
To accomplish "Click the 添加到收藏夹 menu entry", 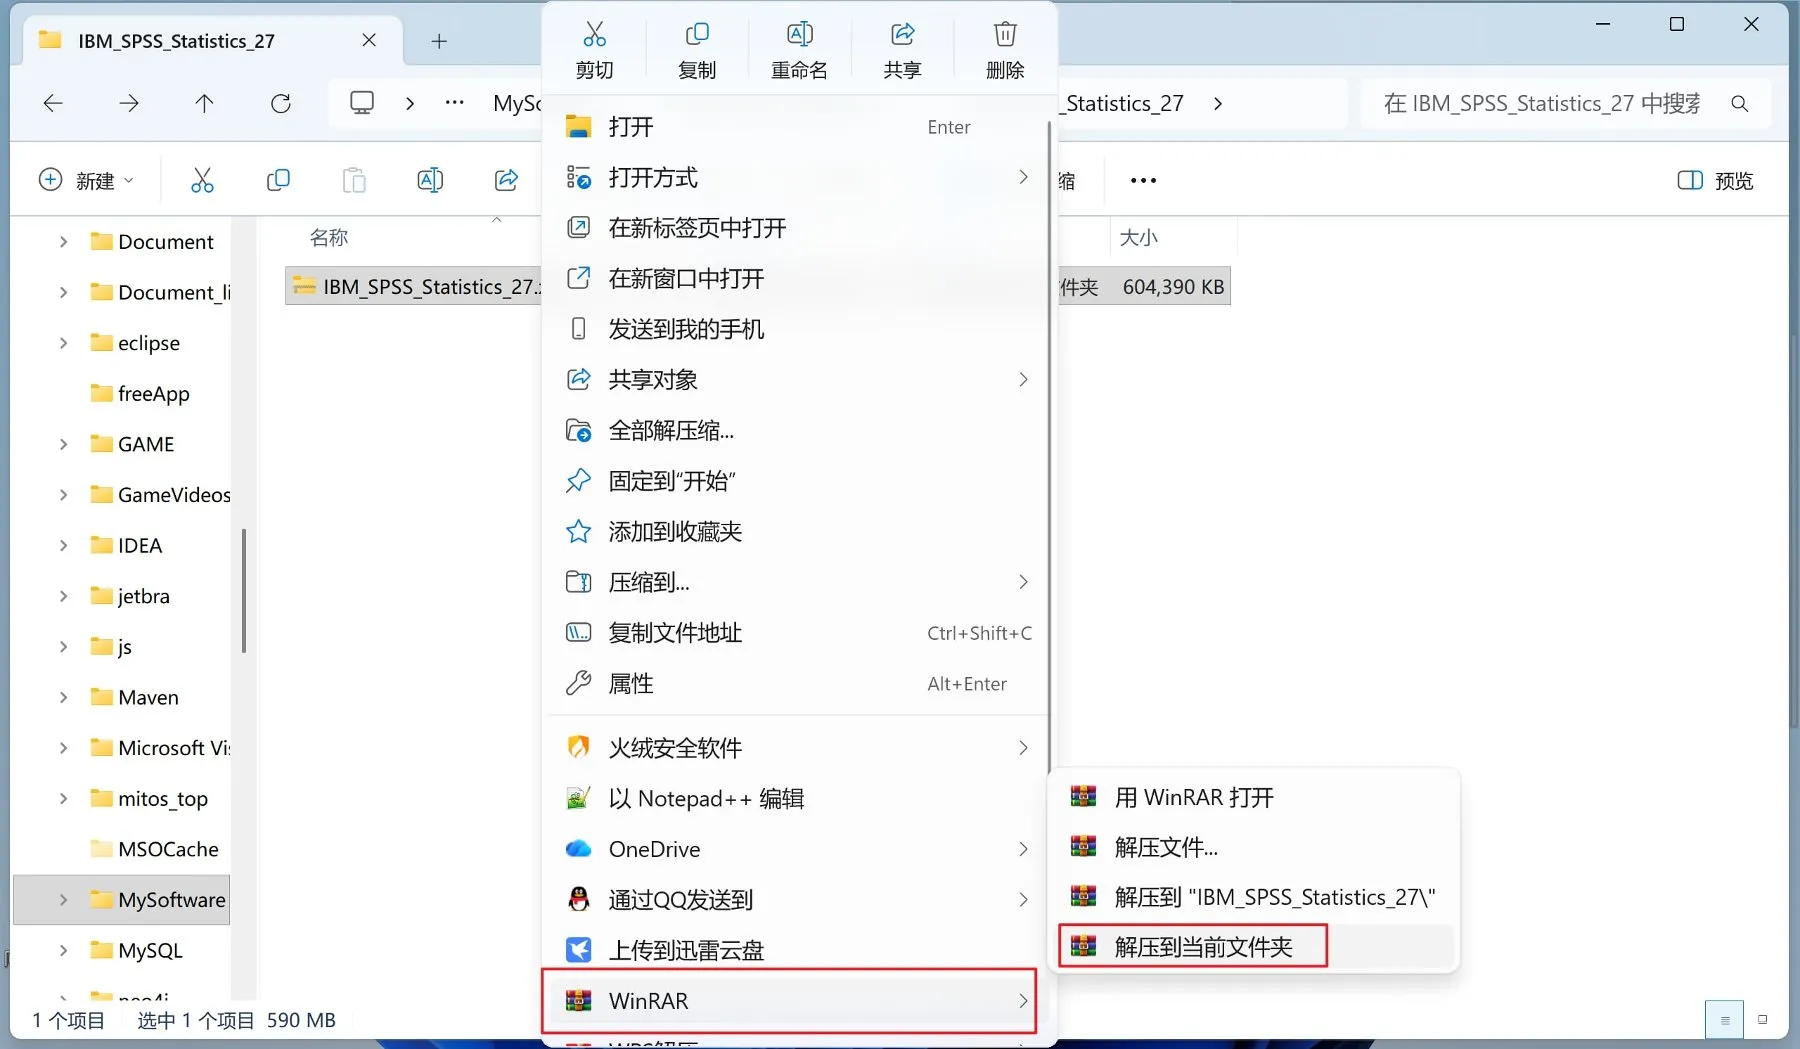I will pos(797,532).
